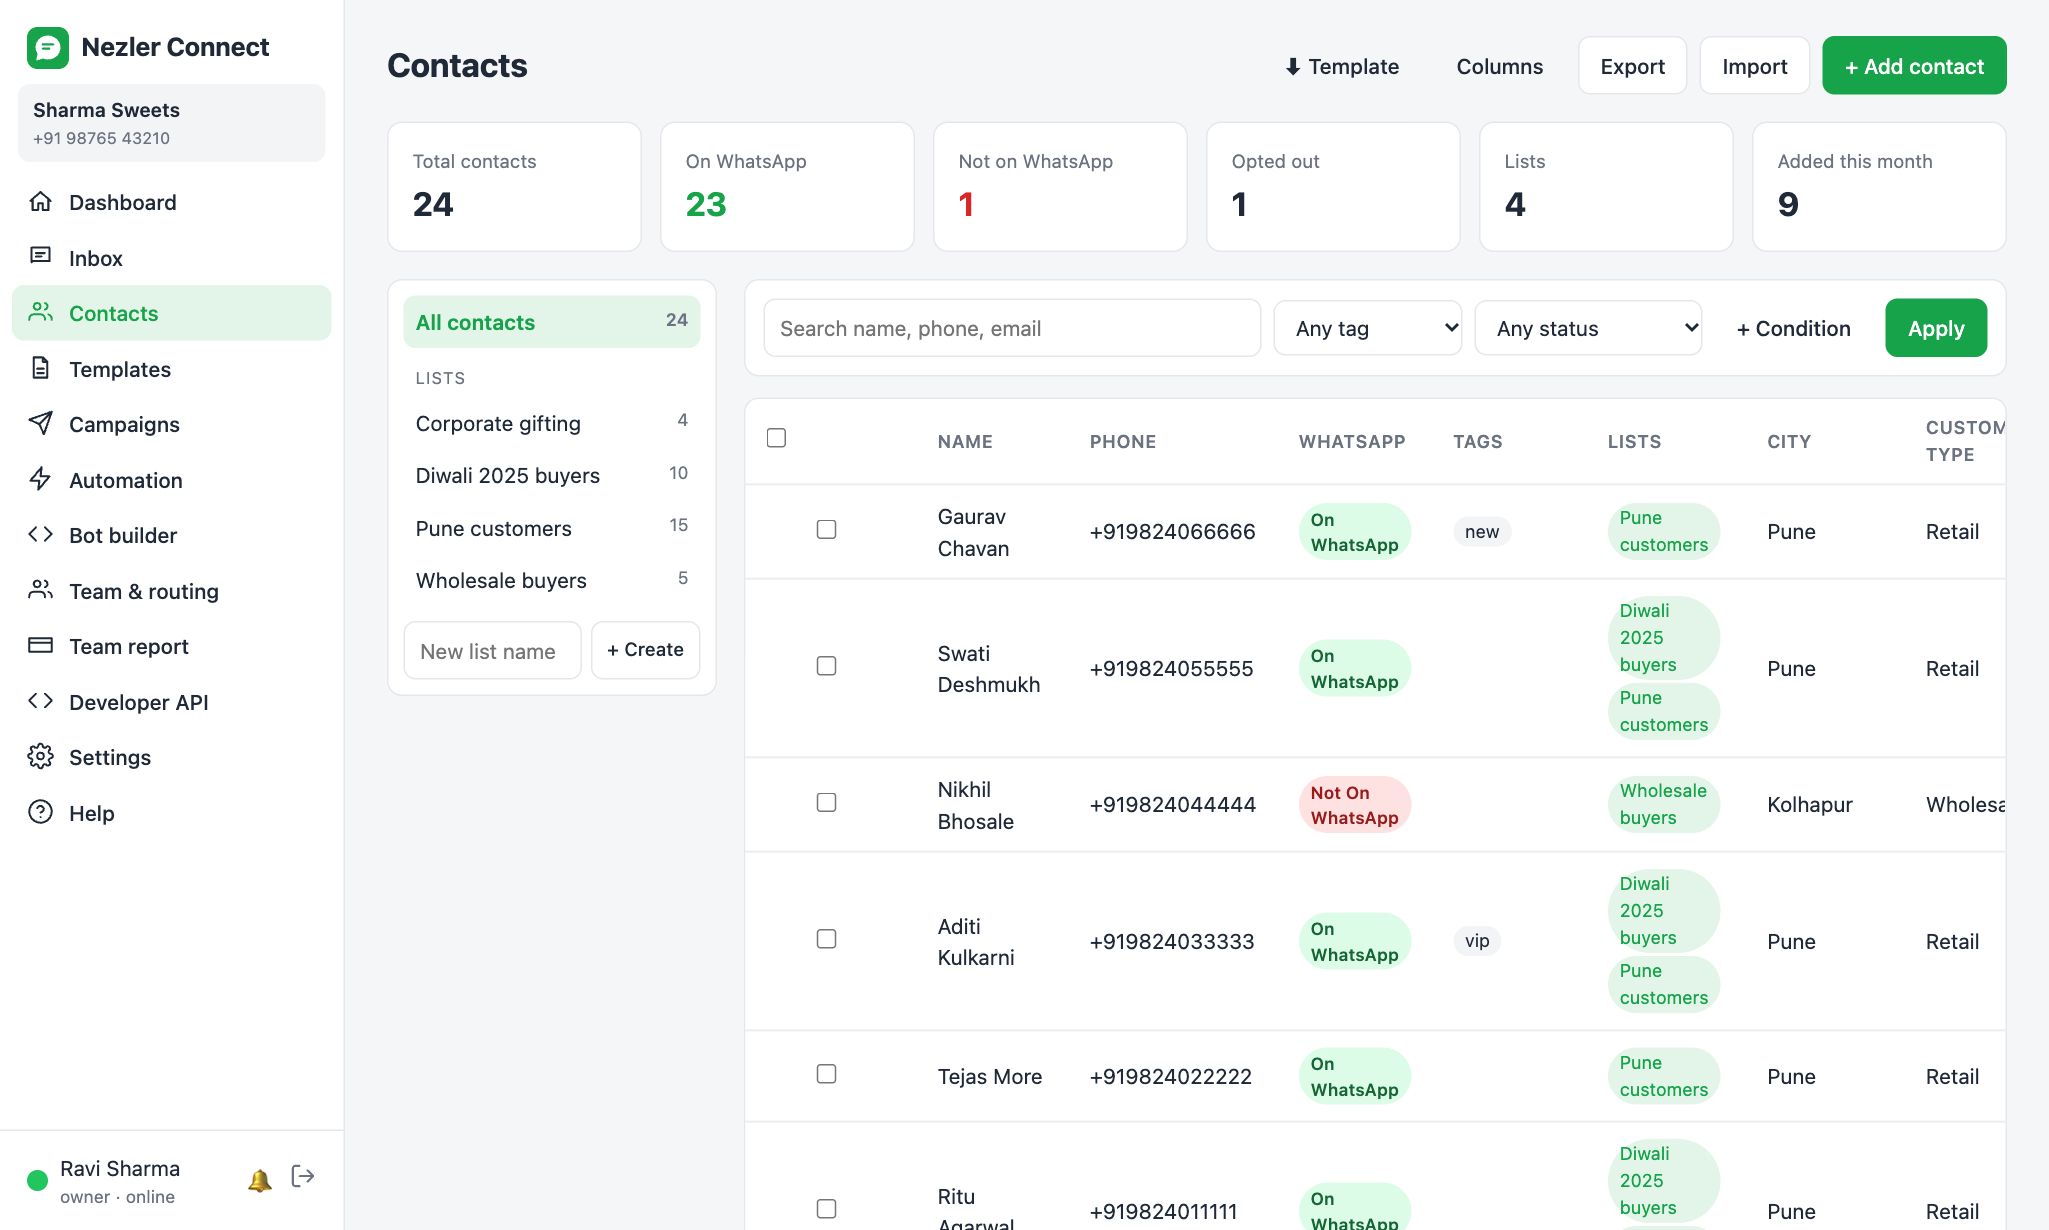This screenshot has width=2049, height=1230.
Task: Check the box for Swati Deshmukh
Action: tap(826, 666)
